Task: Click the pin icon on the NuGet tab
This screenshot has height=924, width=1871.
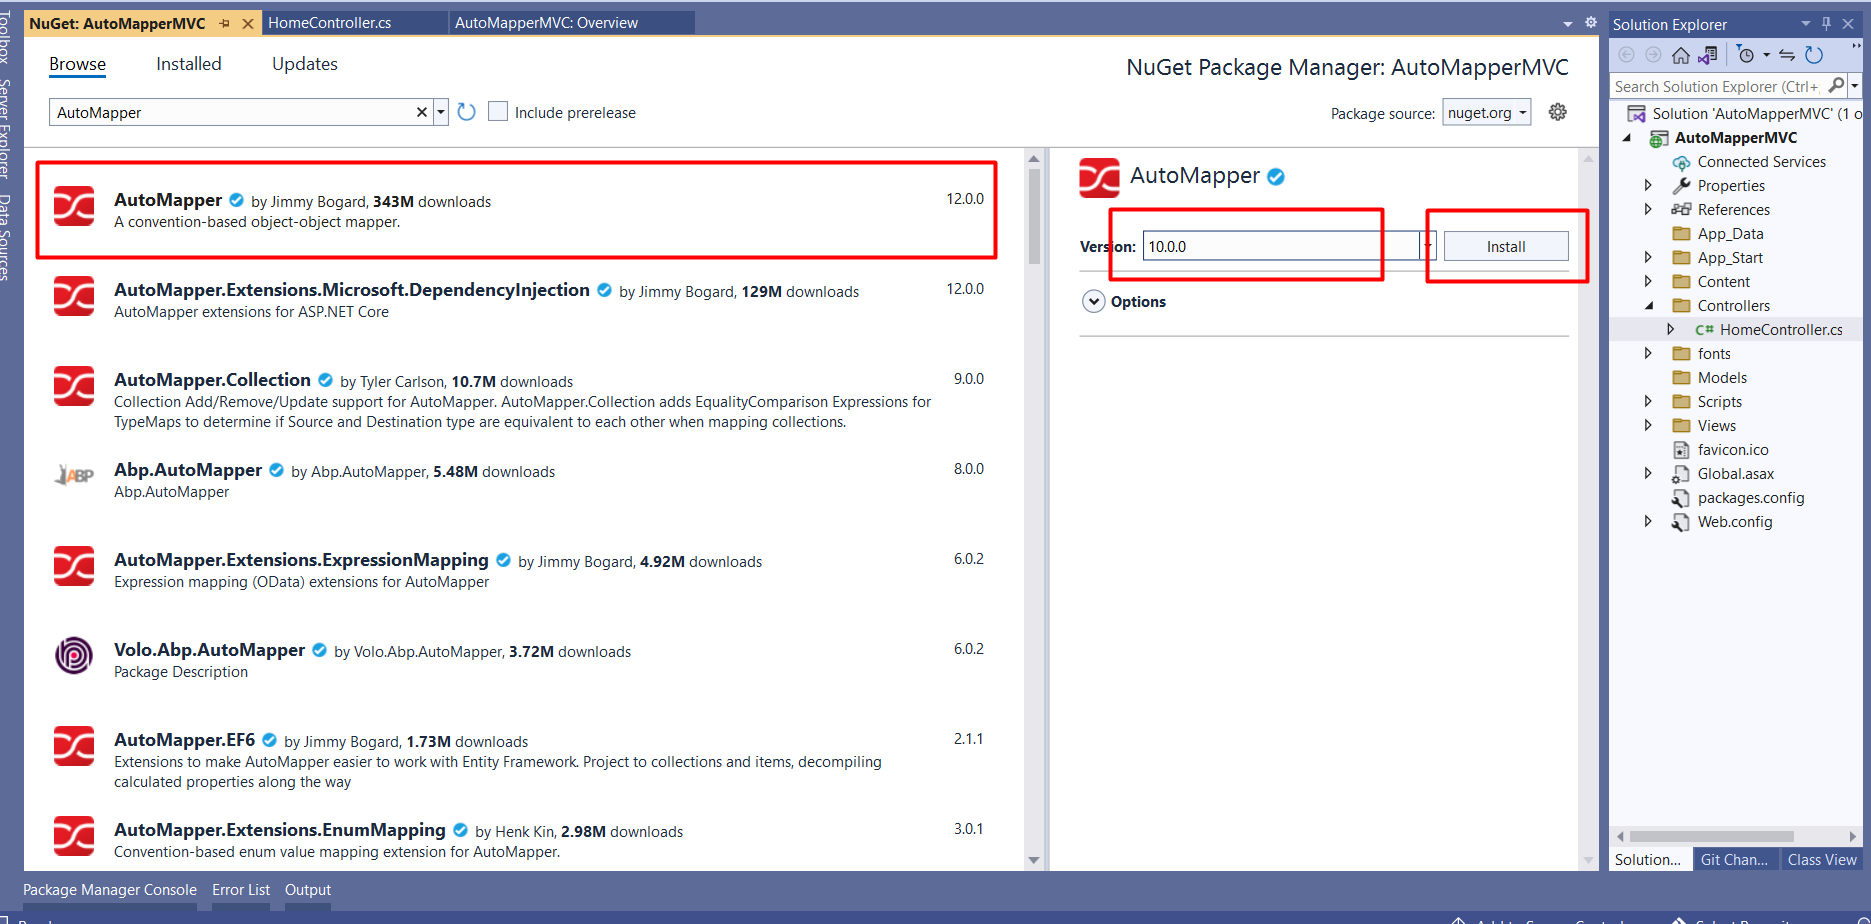Action: [x=224, y=23]
